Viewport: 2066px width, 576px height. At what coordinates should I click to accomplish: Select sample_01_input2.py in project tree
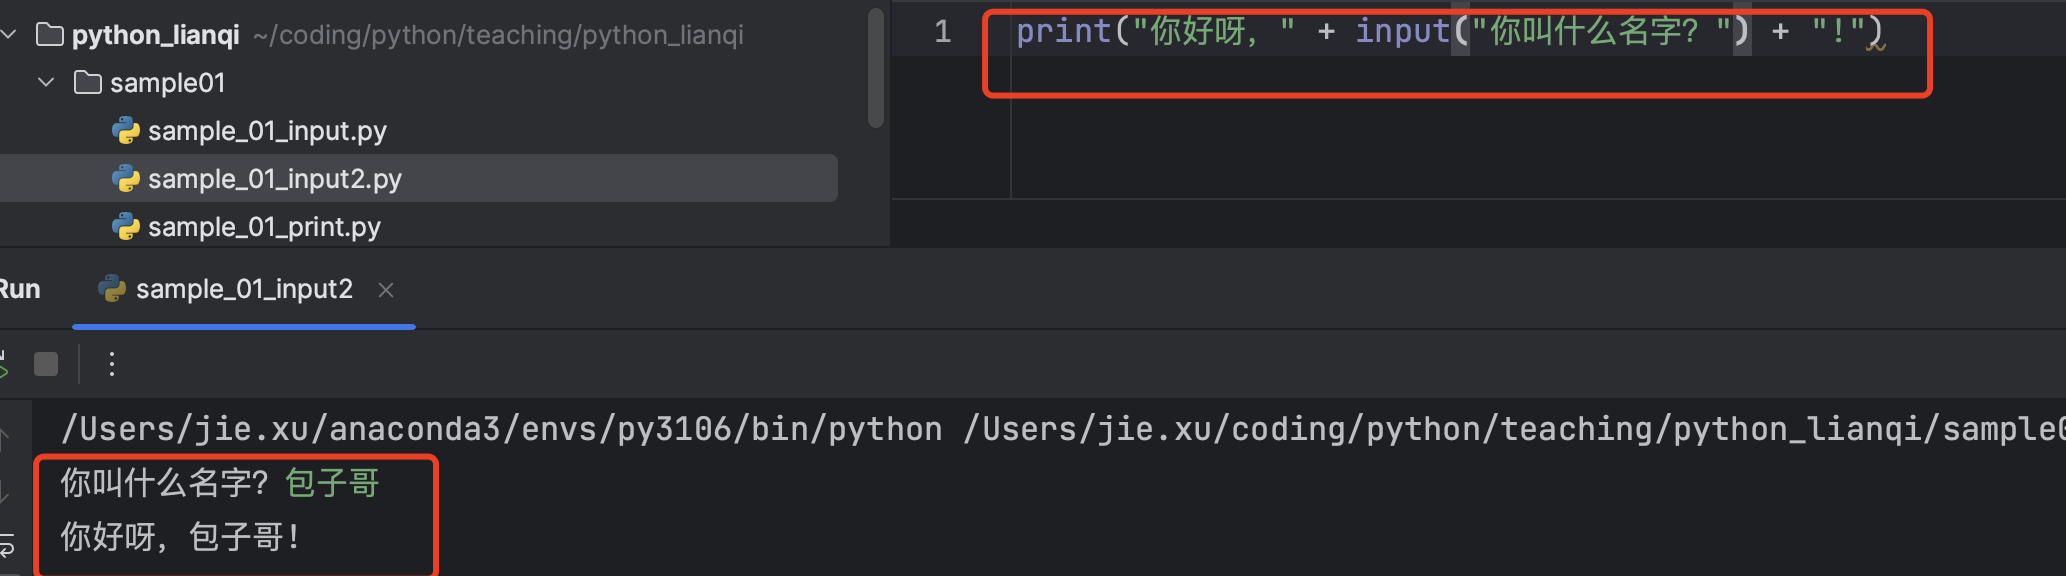pyautogui.click(x=274, y=179)
